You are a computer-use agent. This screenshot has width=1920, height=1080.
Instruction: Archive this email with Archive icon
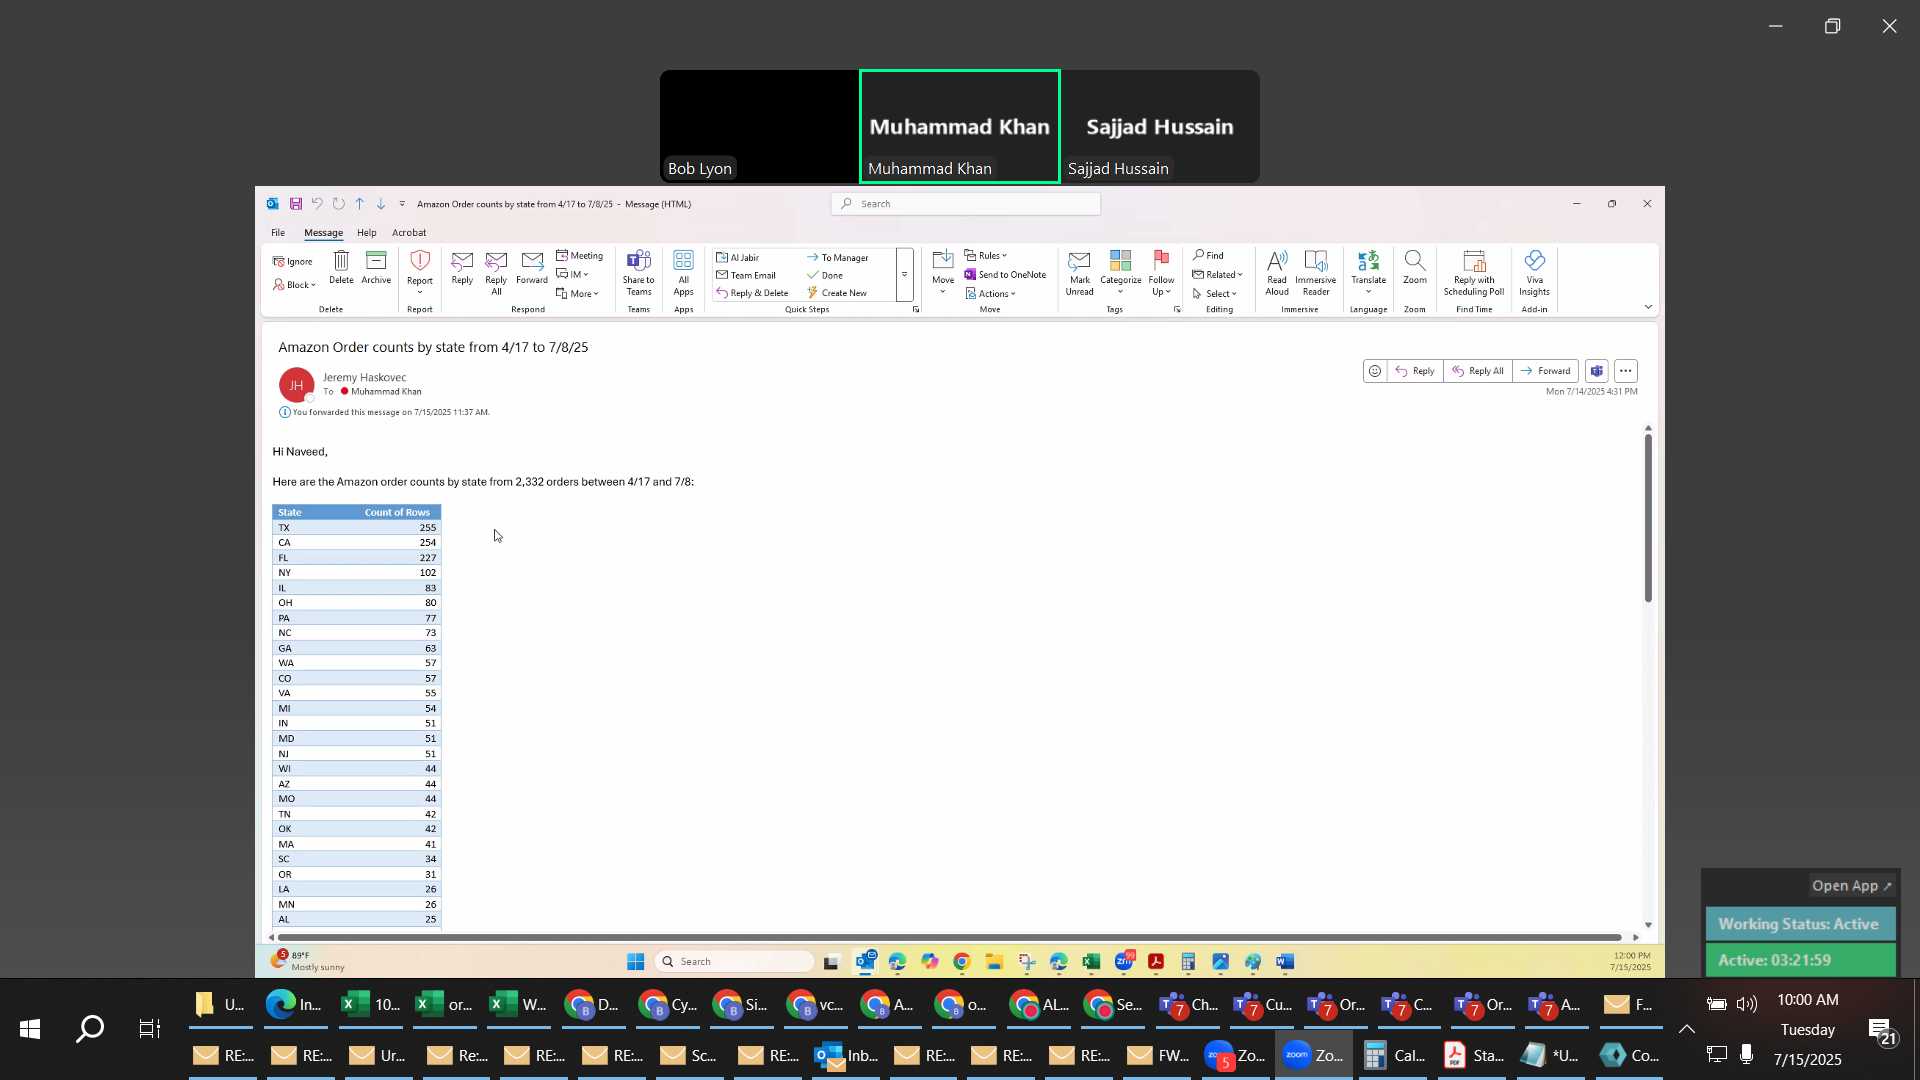(x=376, y=267)
